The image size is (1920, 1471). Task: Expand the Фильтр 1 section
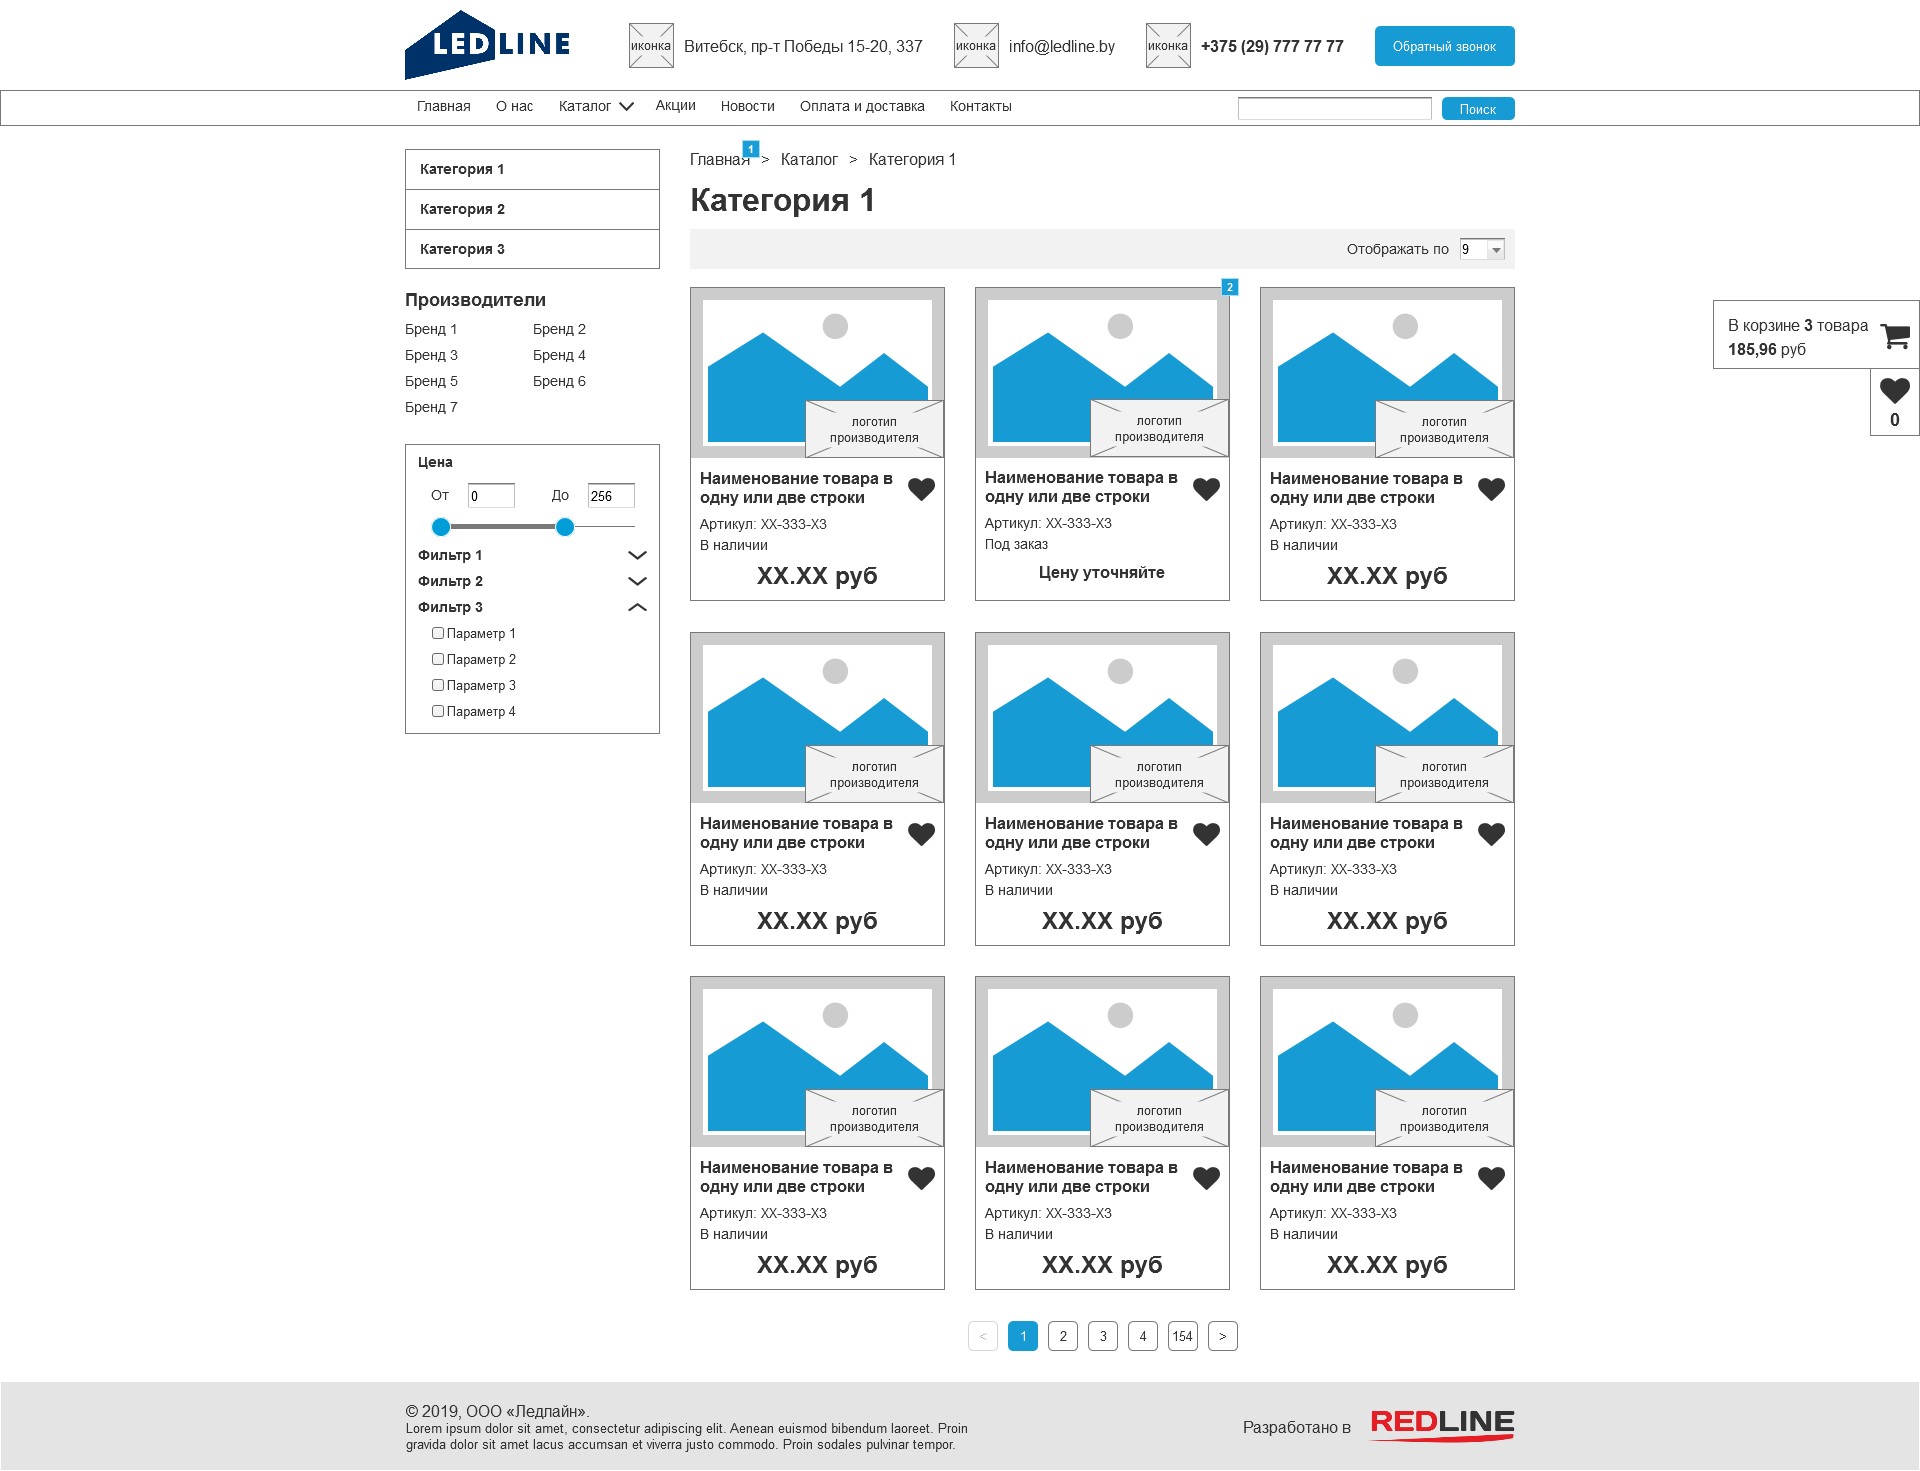(637, 555)
